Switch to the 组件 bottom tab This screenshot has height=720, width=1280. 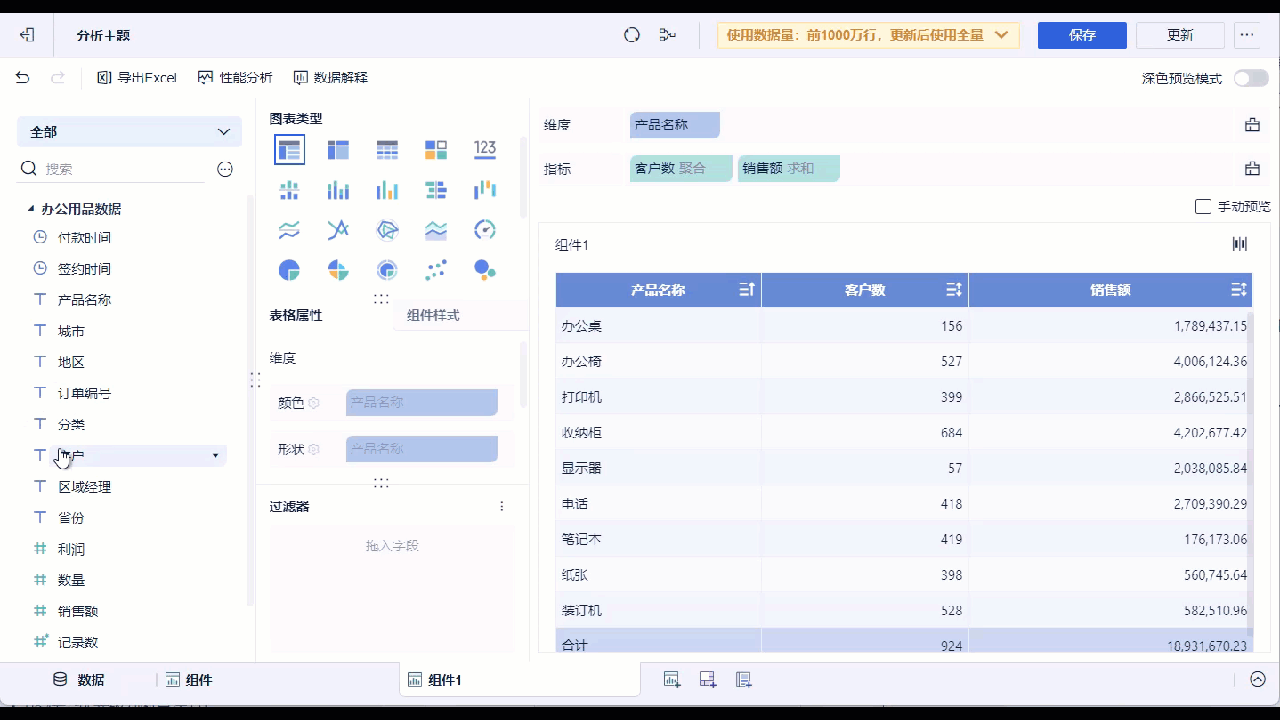pos(189,680)
